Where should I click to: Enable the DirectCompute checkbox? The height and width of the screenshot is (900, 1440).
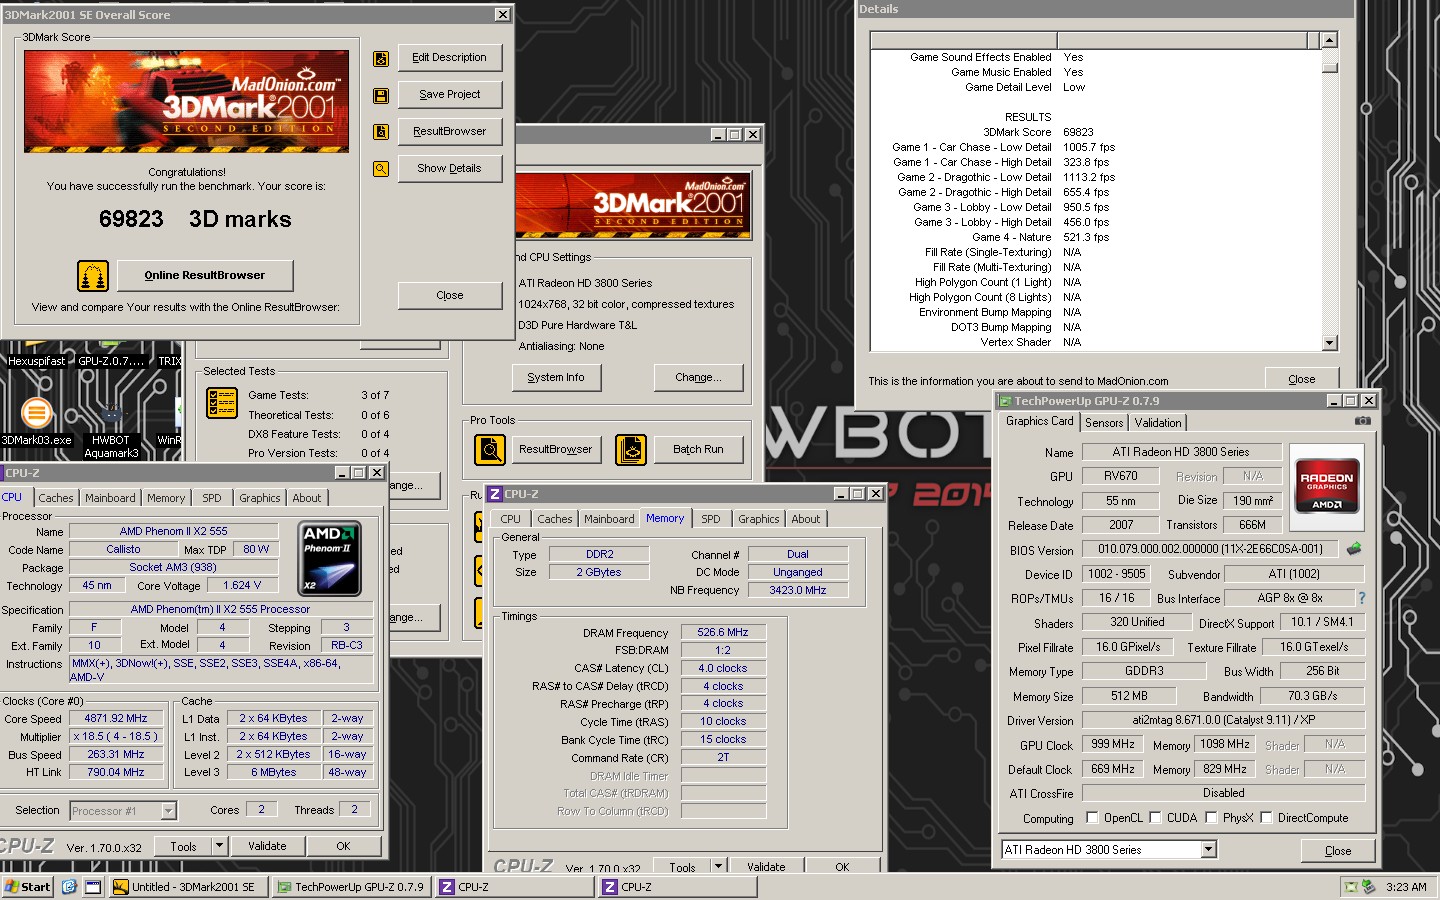tap(1266, 818)
